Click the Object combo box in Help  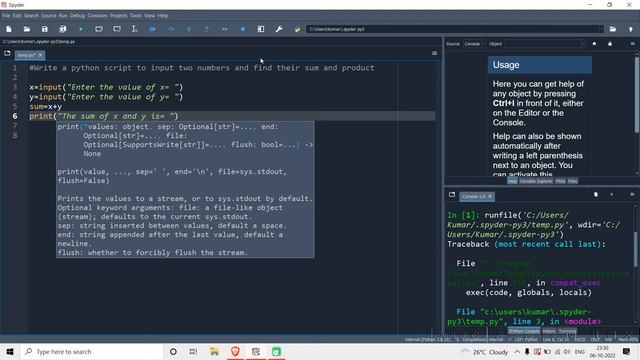pos(545,44)
